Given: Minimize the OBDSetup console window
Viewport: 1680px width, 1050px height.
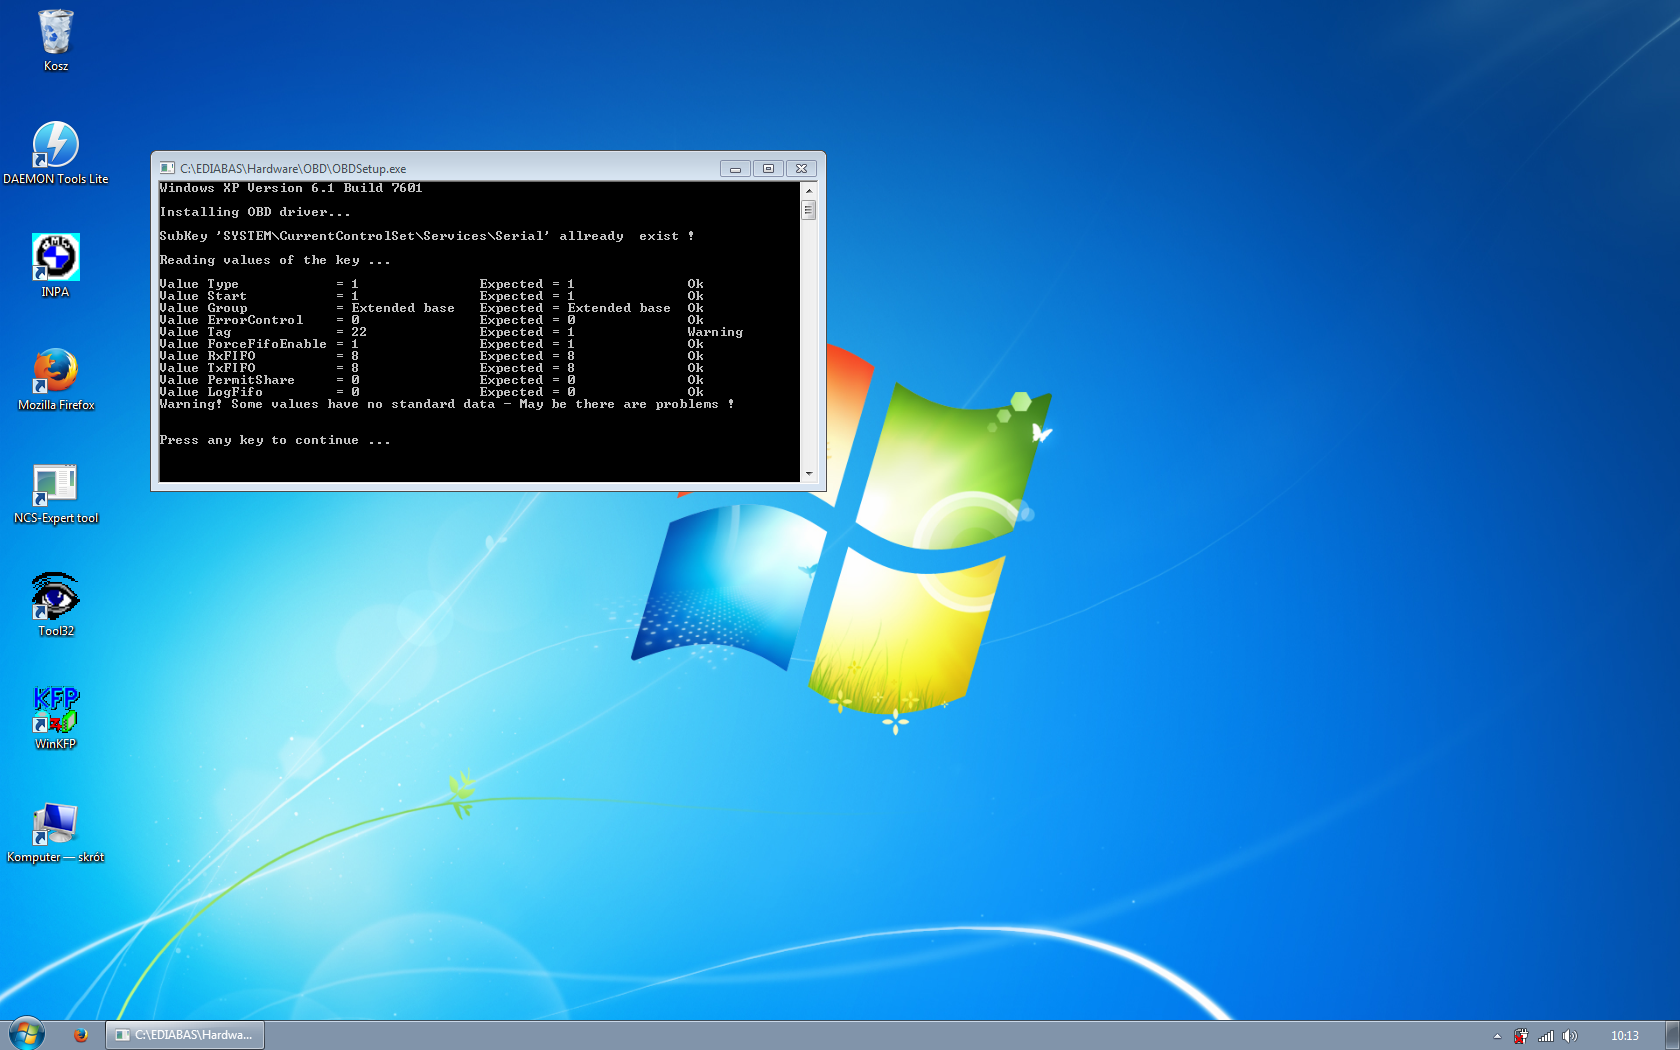Looking at the screenshot, I should (735, 168).
